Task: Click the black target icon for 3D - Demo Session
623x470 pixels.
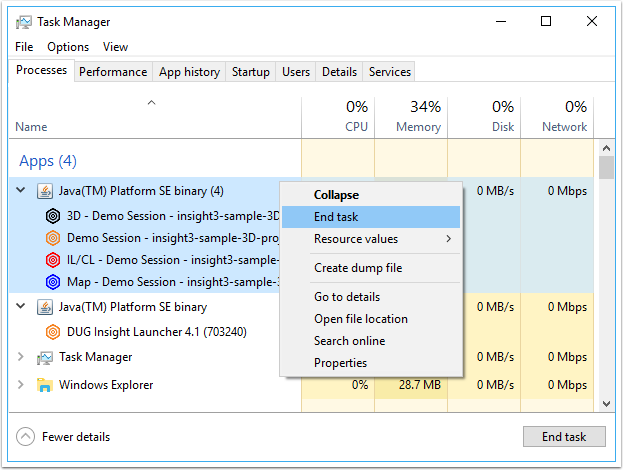Action: [53, 216]
